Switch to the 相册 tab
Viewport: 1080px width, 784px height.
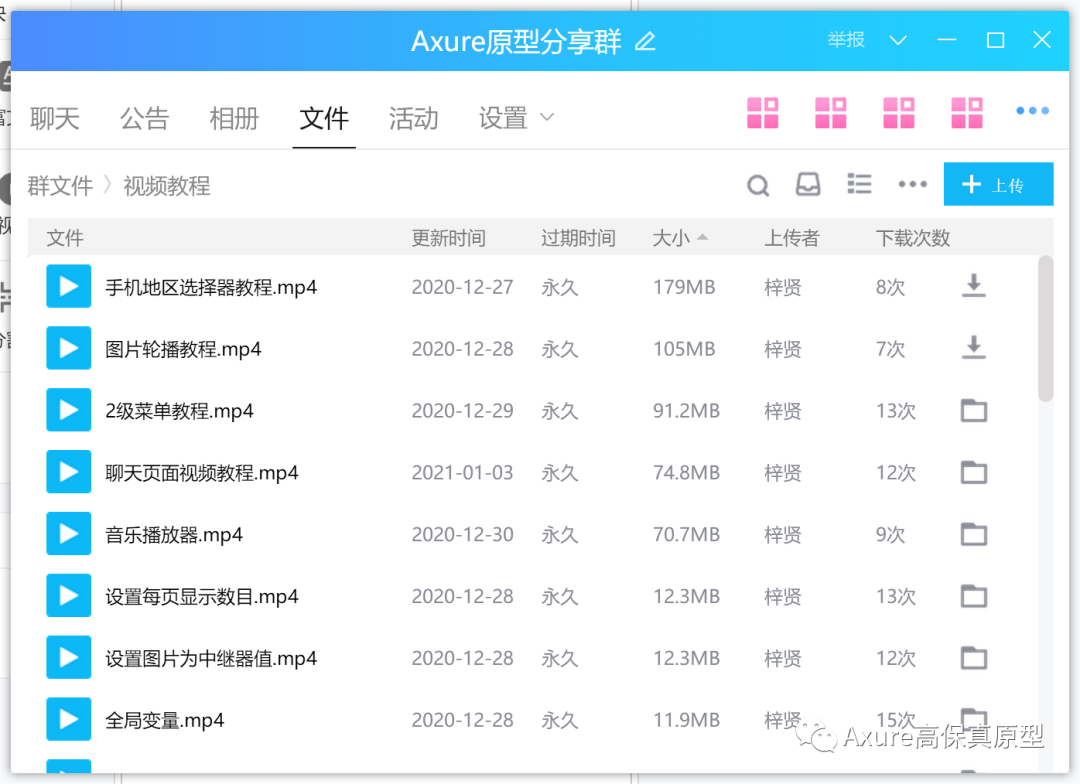pos(233,118)
